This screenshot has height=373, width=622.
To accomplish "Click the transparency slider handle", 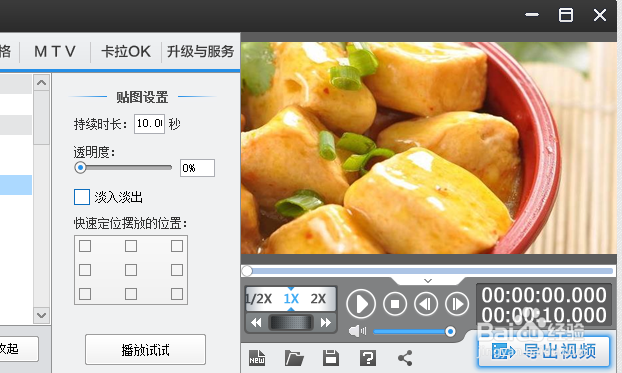I will point(81,167).
